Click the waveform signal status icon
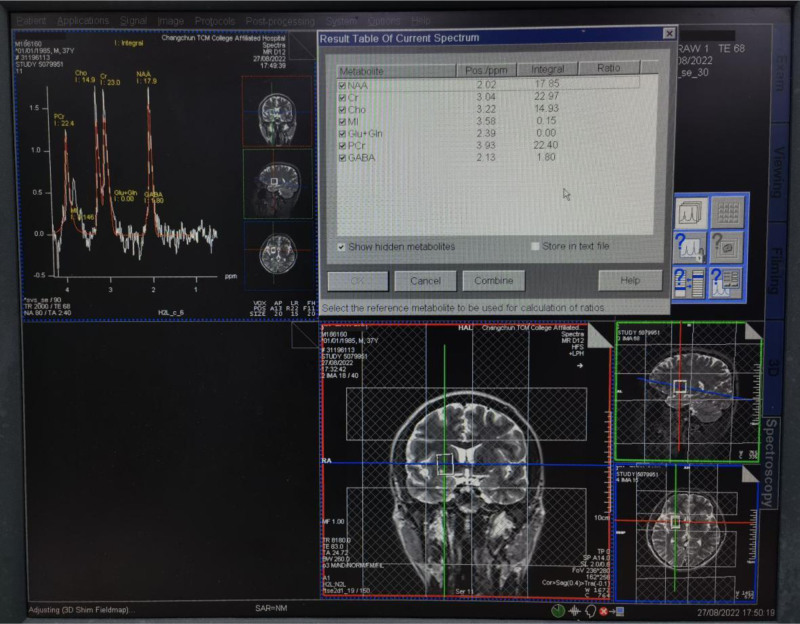 (574, 611)
